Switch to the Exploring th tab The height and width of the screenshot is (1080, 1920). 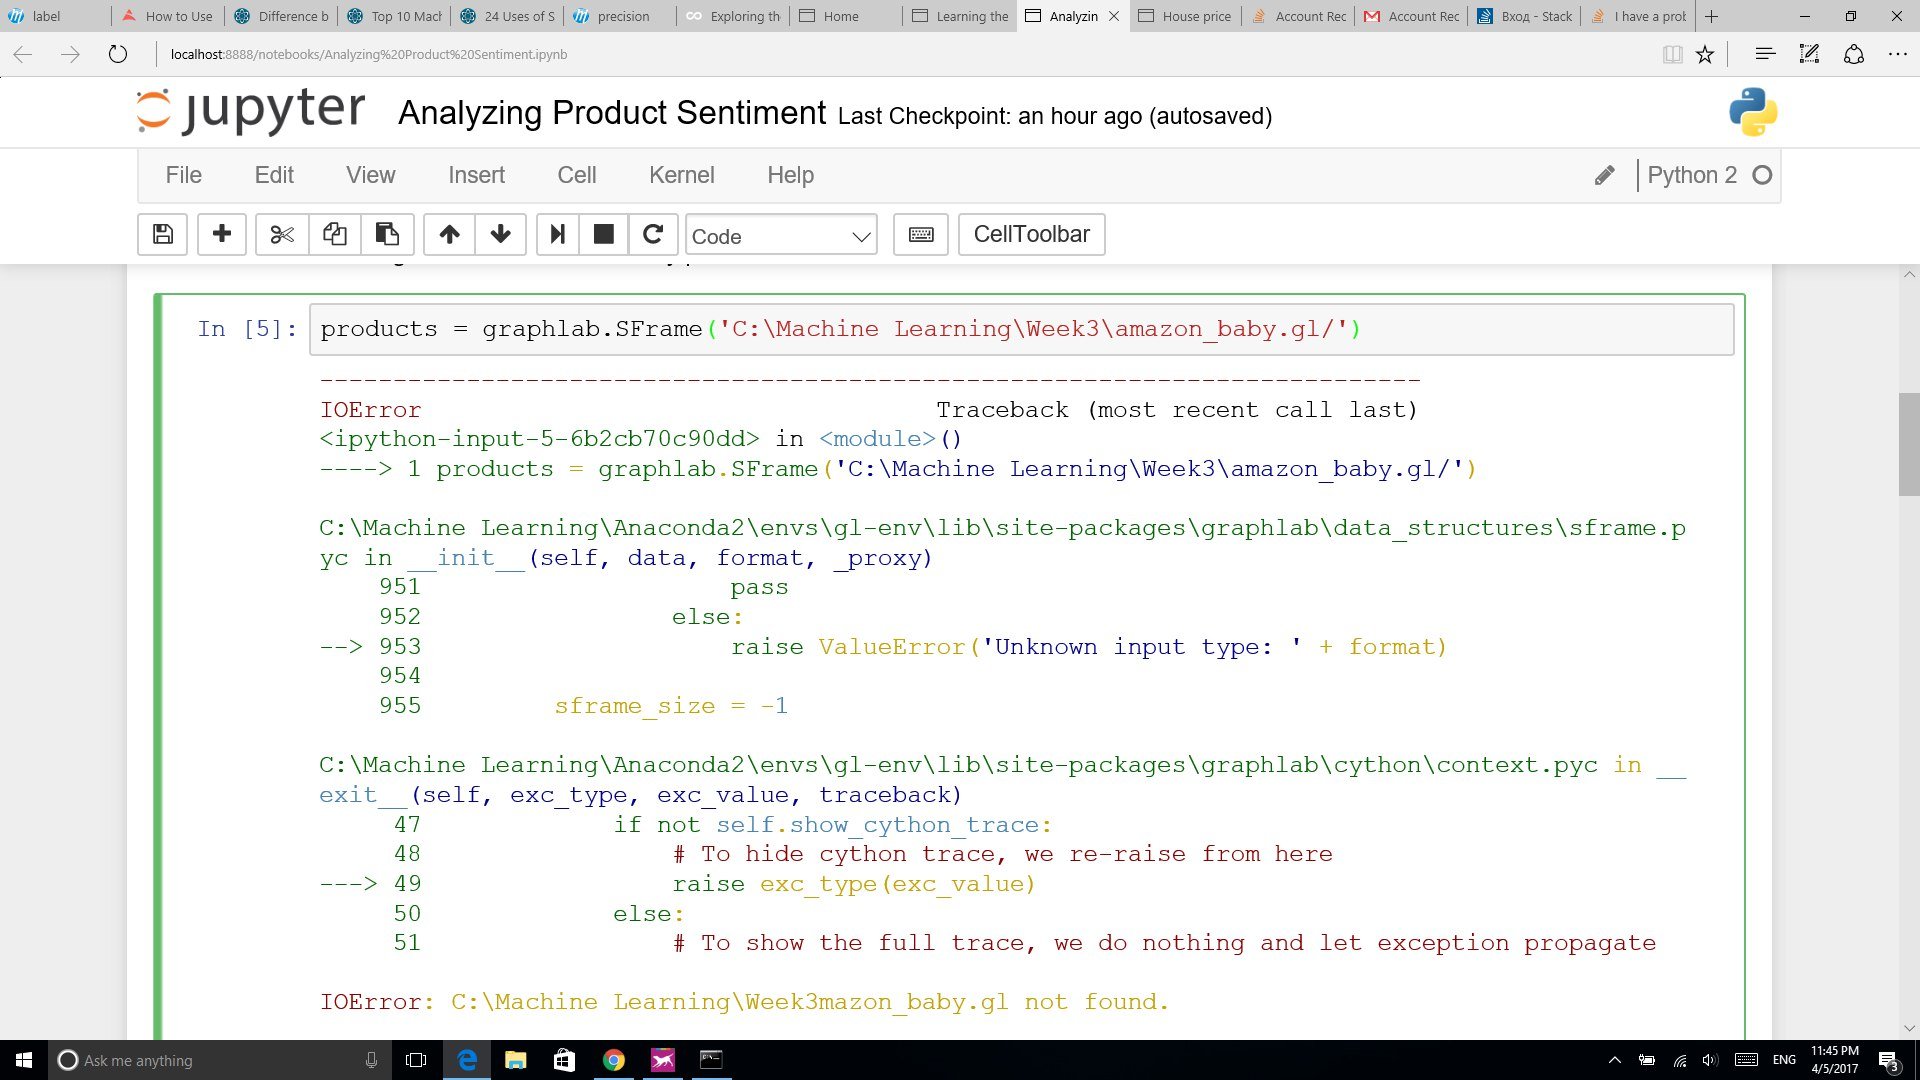click(x=734, y=16)
